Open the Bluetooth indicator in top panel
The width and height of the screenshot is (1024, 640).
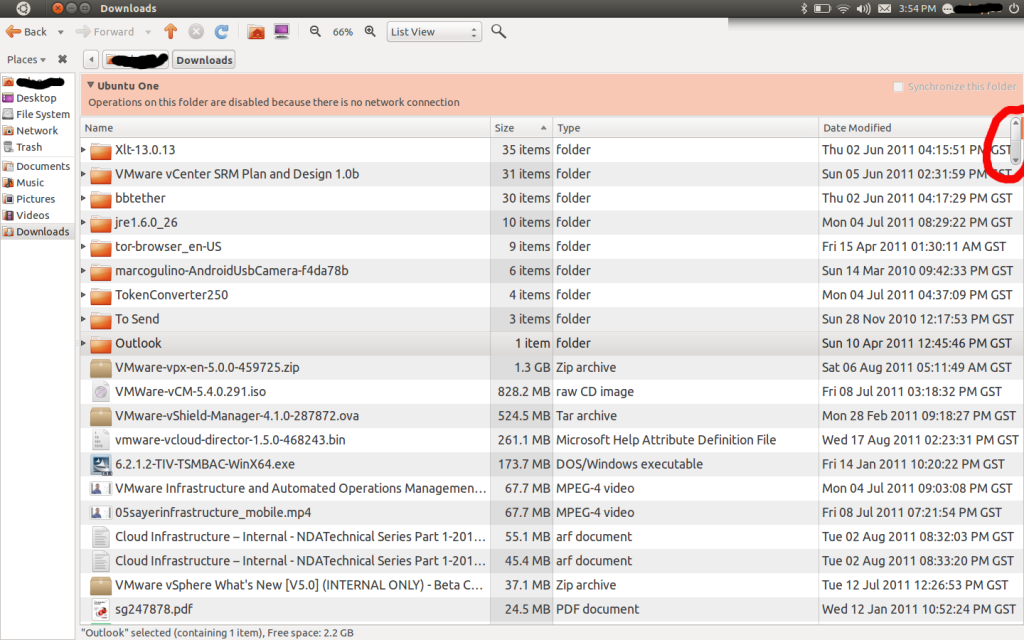[805, 8]
